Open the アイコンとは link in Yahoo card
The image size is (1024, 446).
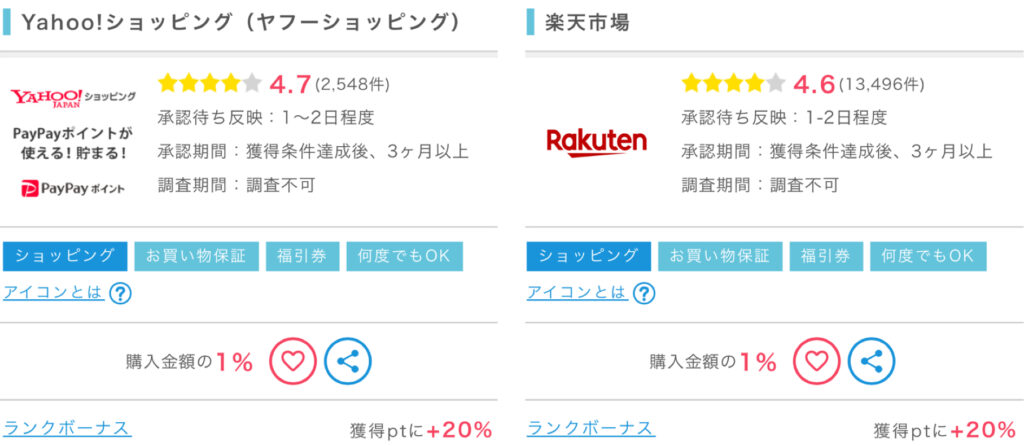54,293
